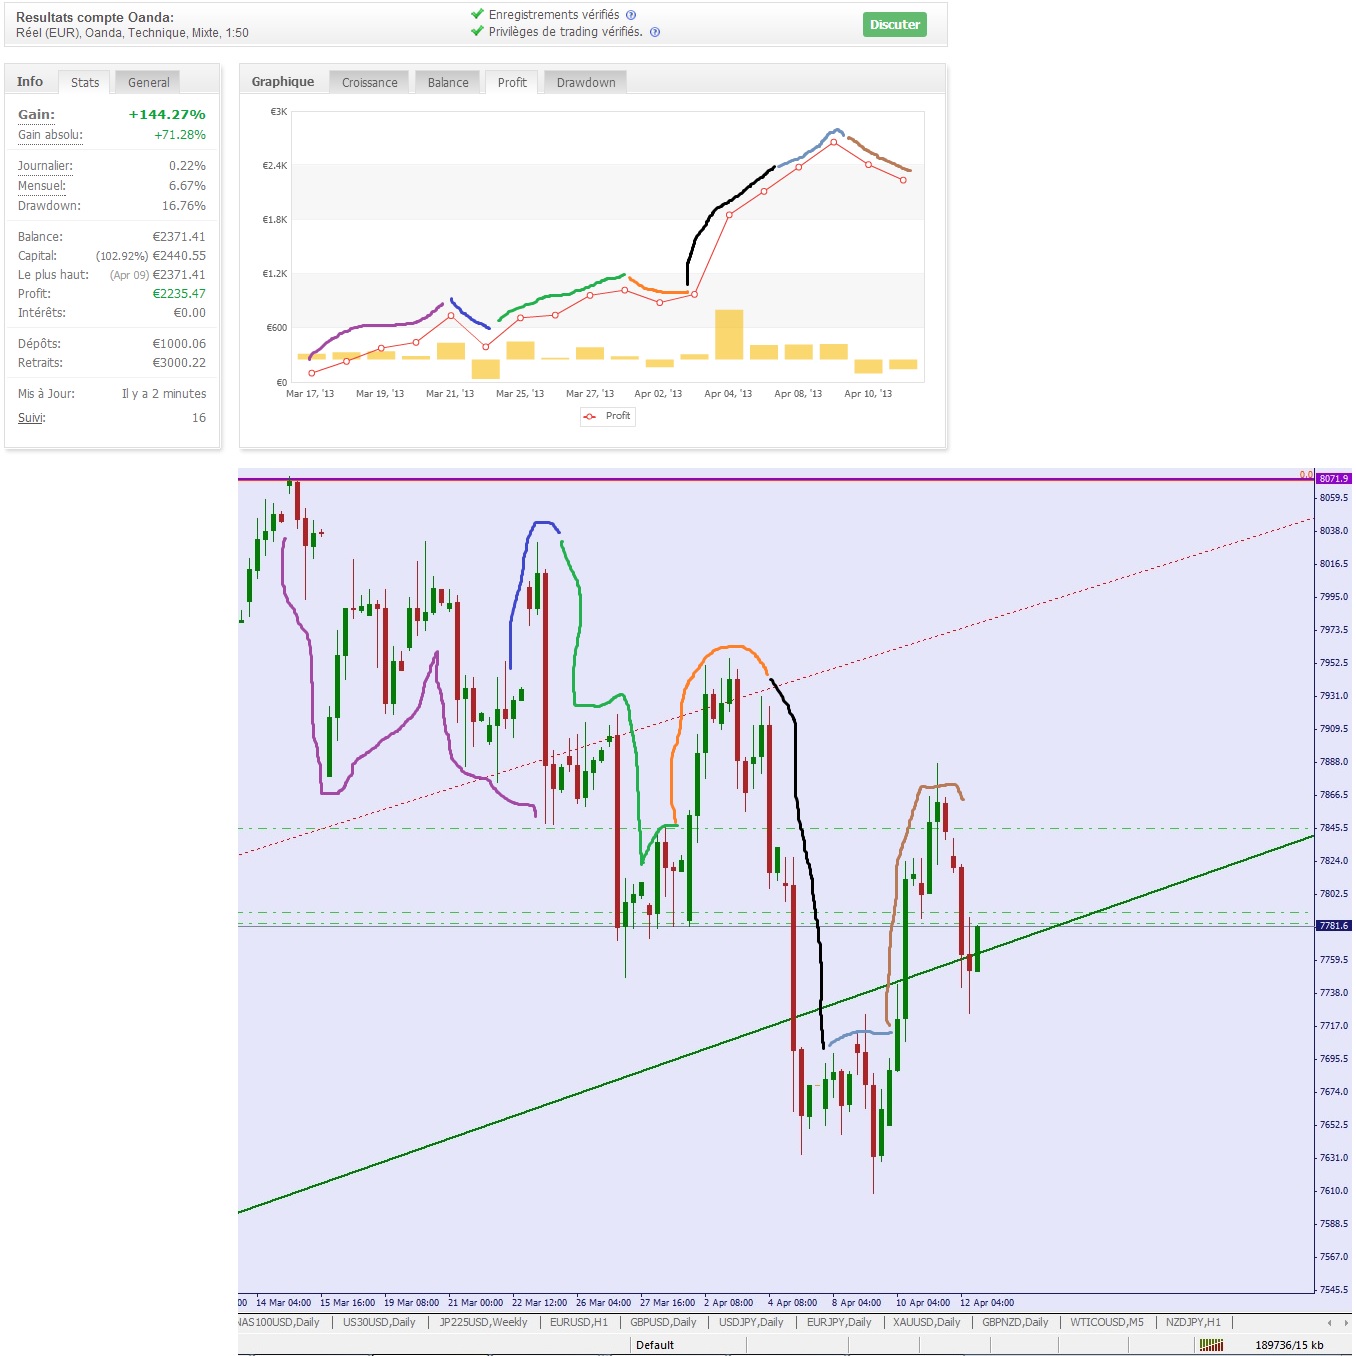This screenshot has height=1356, width=1356.
Task: Open the Discuter button
Action: click(894, 25)
